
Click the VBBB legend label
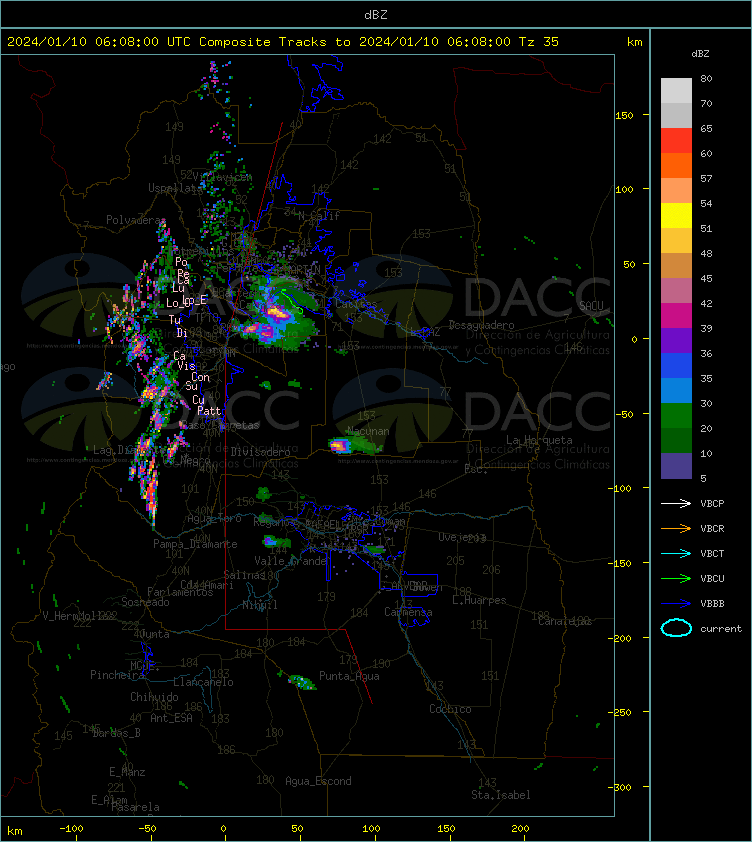pos(712,603)
